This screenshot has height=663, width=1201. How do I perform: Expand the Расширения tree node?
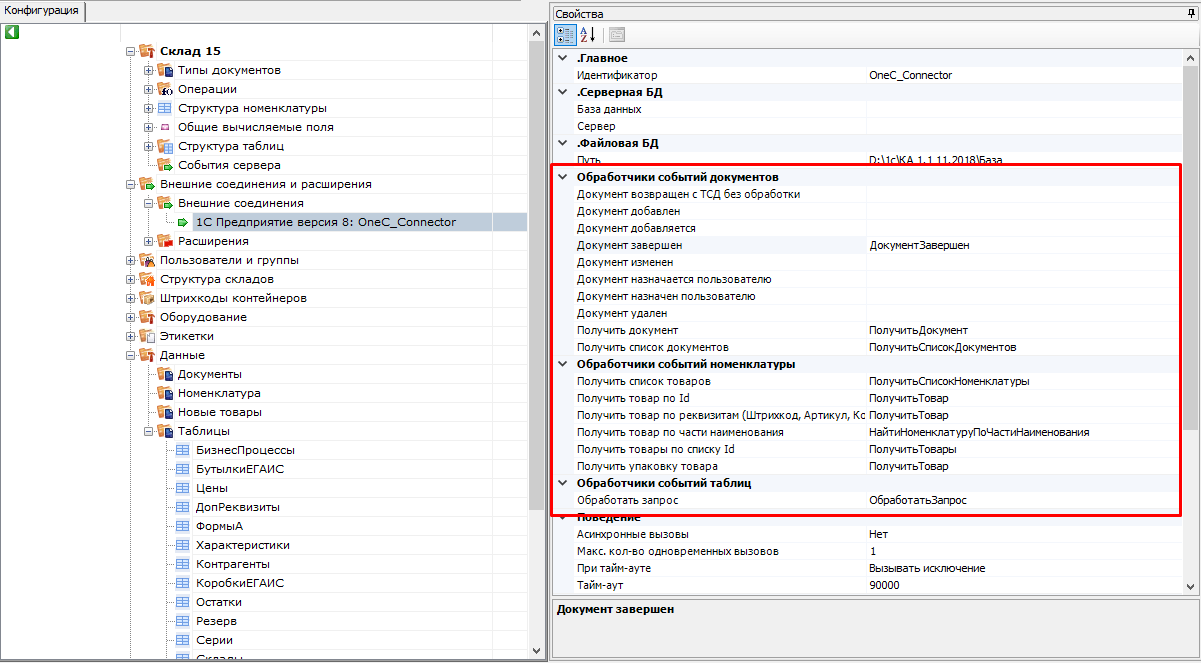pyautogui.click(x=149, y=241)
